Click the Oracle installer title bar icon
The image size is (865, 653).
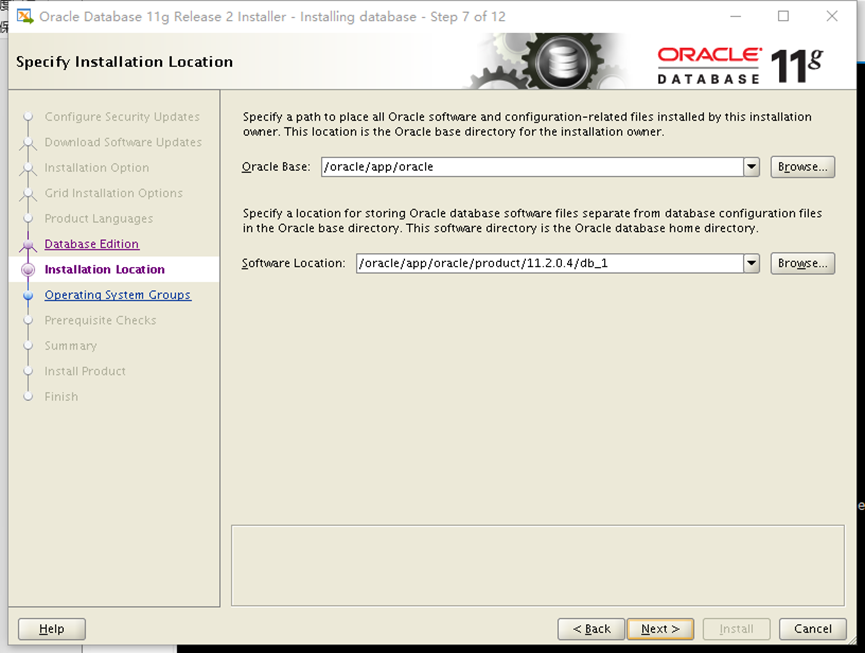point(25,16)
